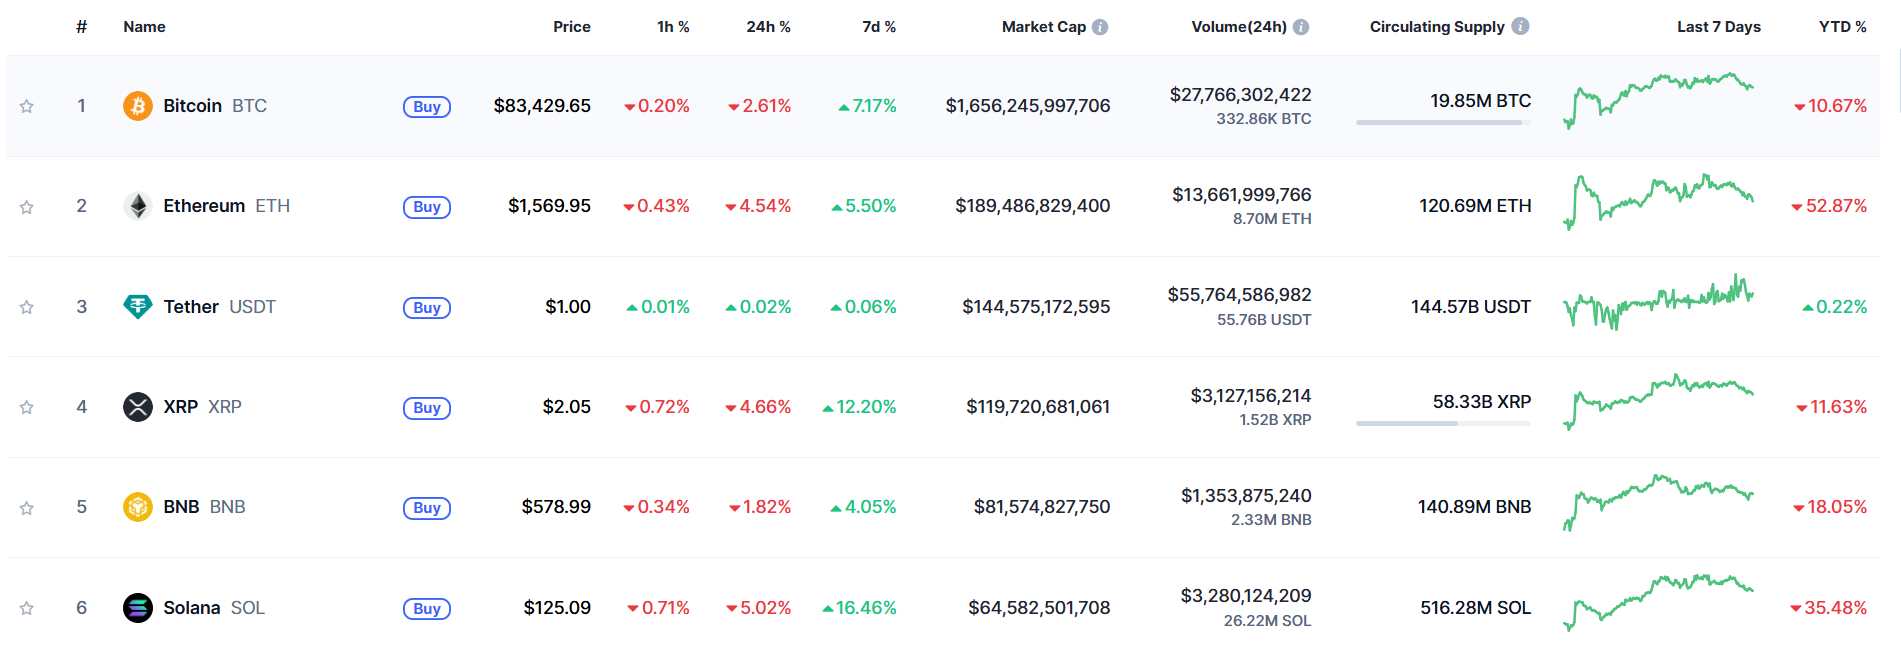This screenshot has height=656, width=1901.
Task: Open Circulating Supply info tooltip icon
Action: pyautogui.click(x=1520, y=26)
